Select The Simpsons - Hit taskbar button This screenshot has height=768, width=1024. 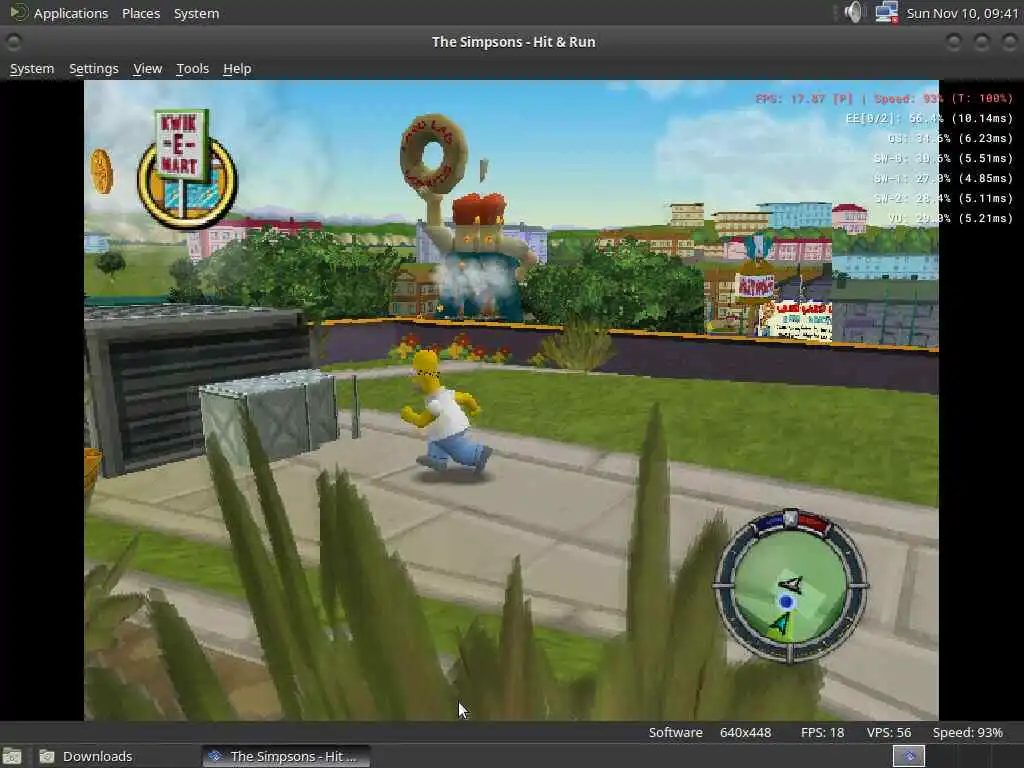click(286, 756)
